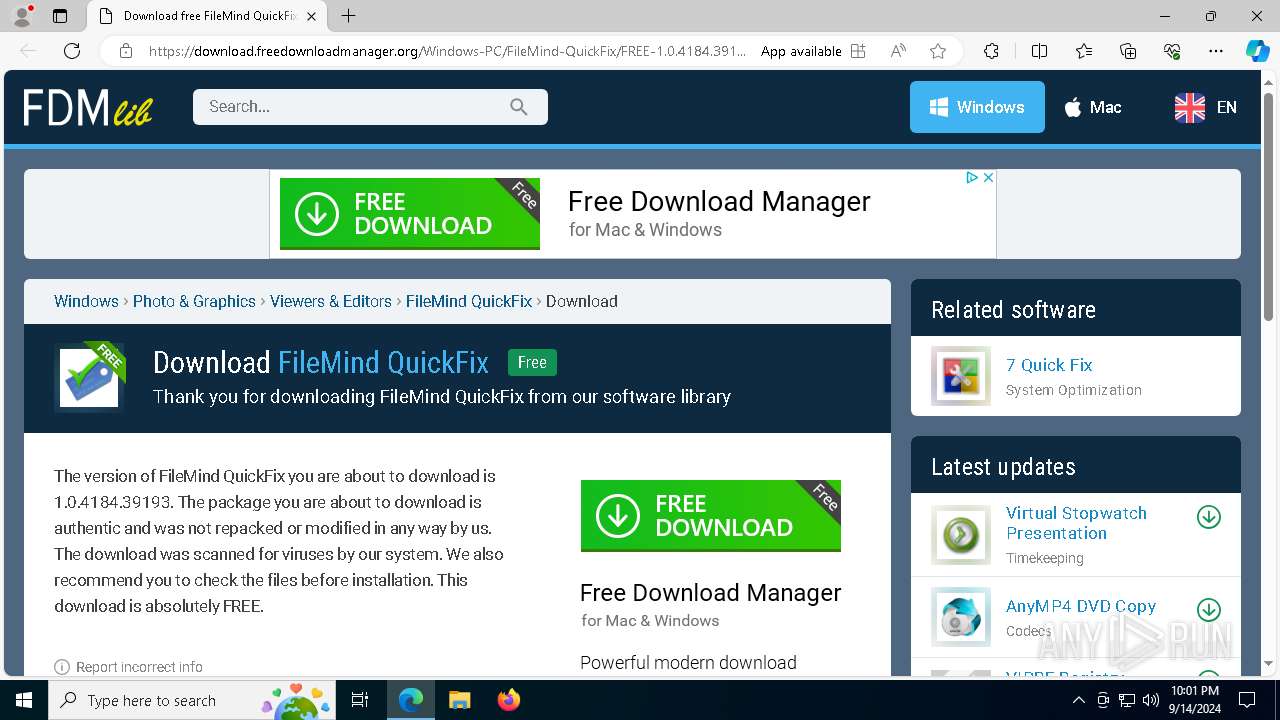Image resolution: width=1280 pixels, height=720 pixels.
Task: Open a new browser tab
Action: 348,16
